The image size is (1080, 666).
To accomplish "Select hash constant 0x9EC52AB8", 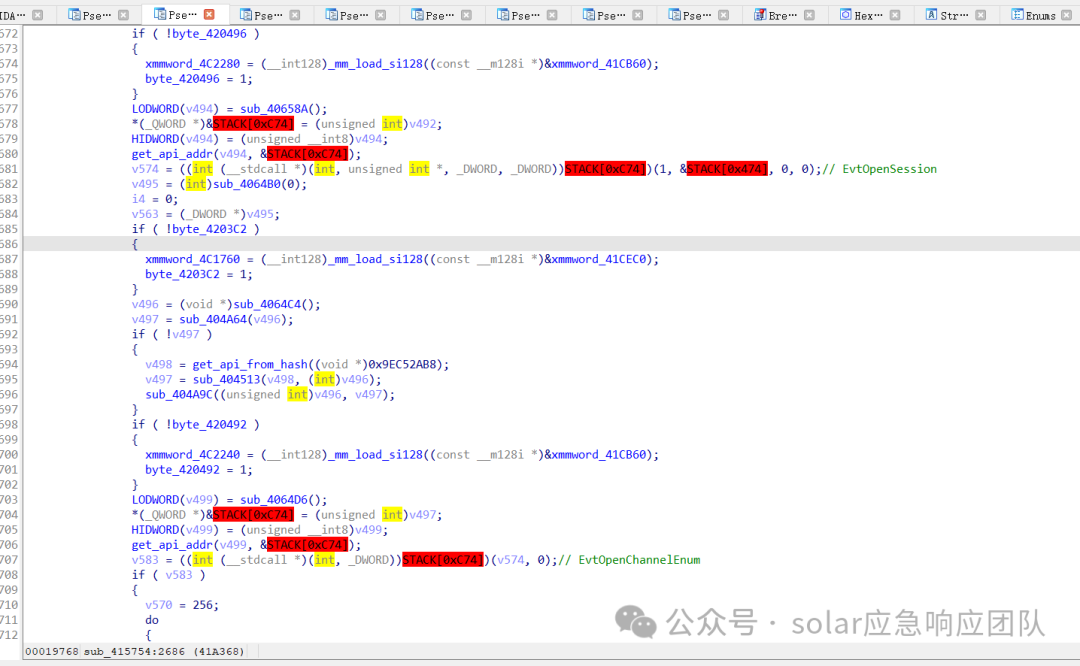I will (x=403, y=364).
